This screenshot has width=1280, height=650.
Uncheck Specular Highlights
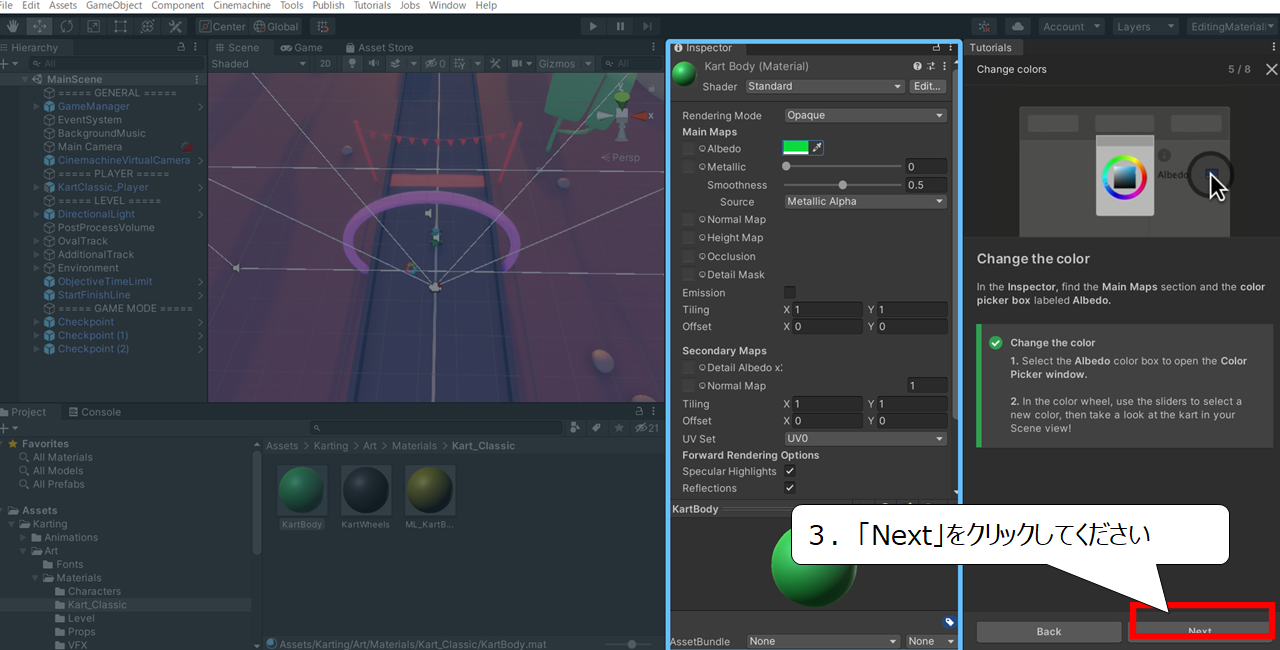coord(790,471)
